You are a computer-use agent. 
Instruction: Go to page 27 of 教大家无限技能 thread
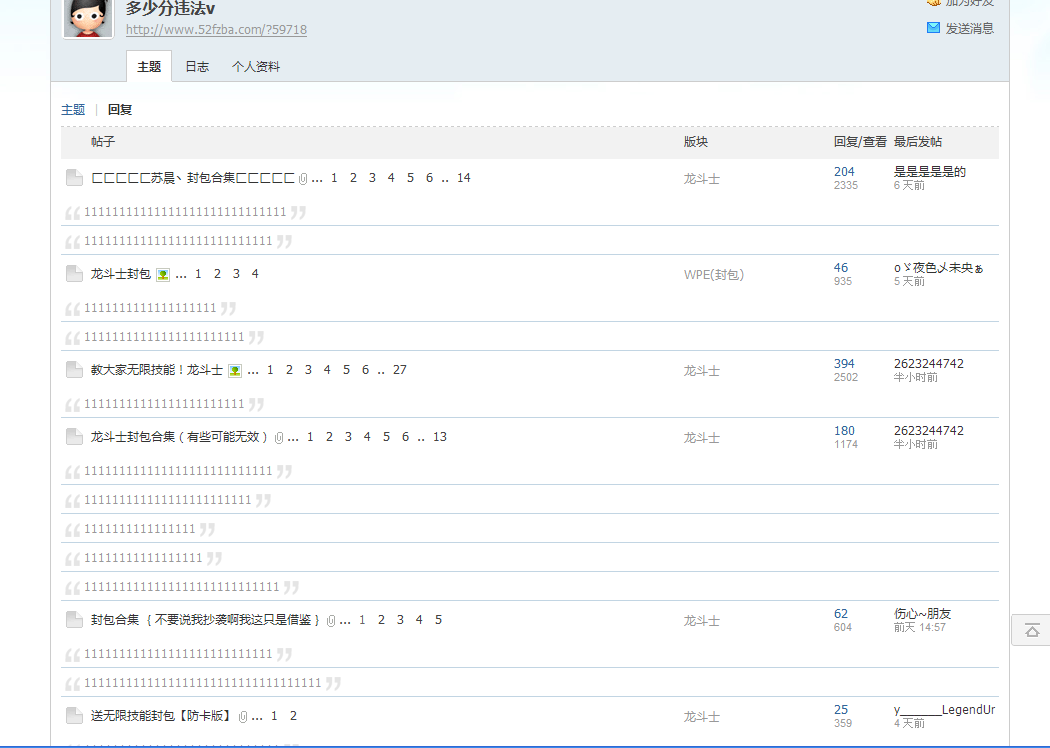pos(400,370)
